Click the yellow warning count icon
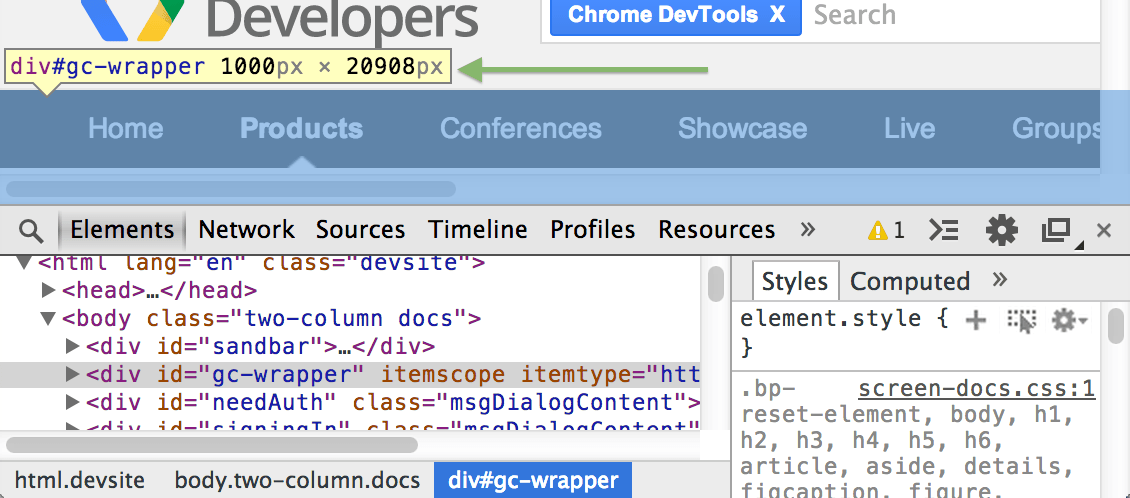The image size is (1130, 498). (x=885, y=231)
